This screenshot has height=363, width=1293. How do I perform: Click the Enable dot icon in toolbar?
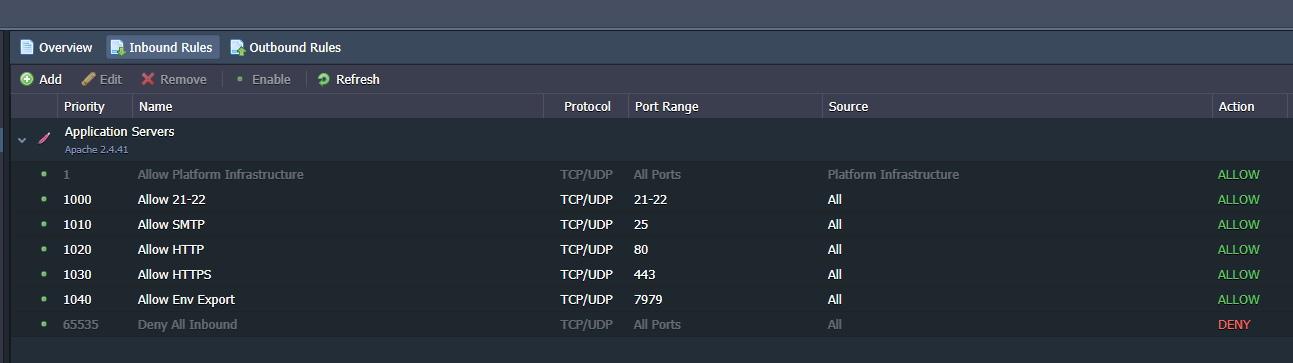240,79
